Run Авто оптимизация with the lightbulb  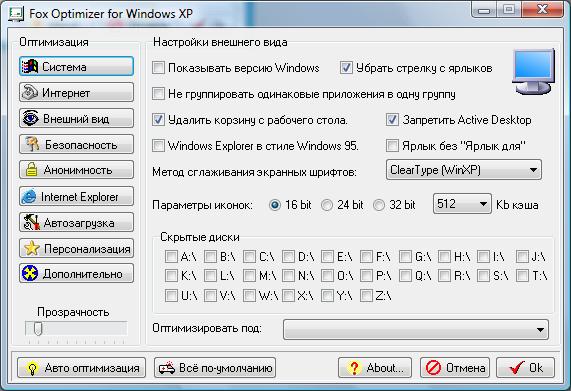81,368
